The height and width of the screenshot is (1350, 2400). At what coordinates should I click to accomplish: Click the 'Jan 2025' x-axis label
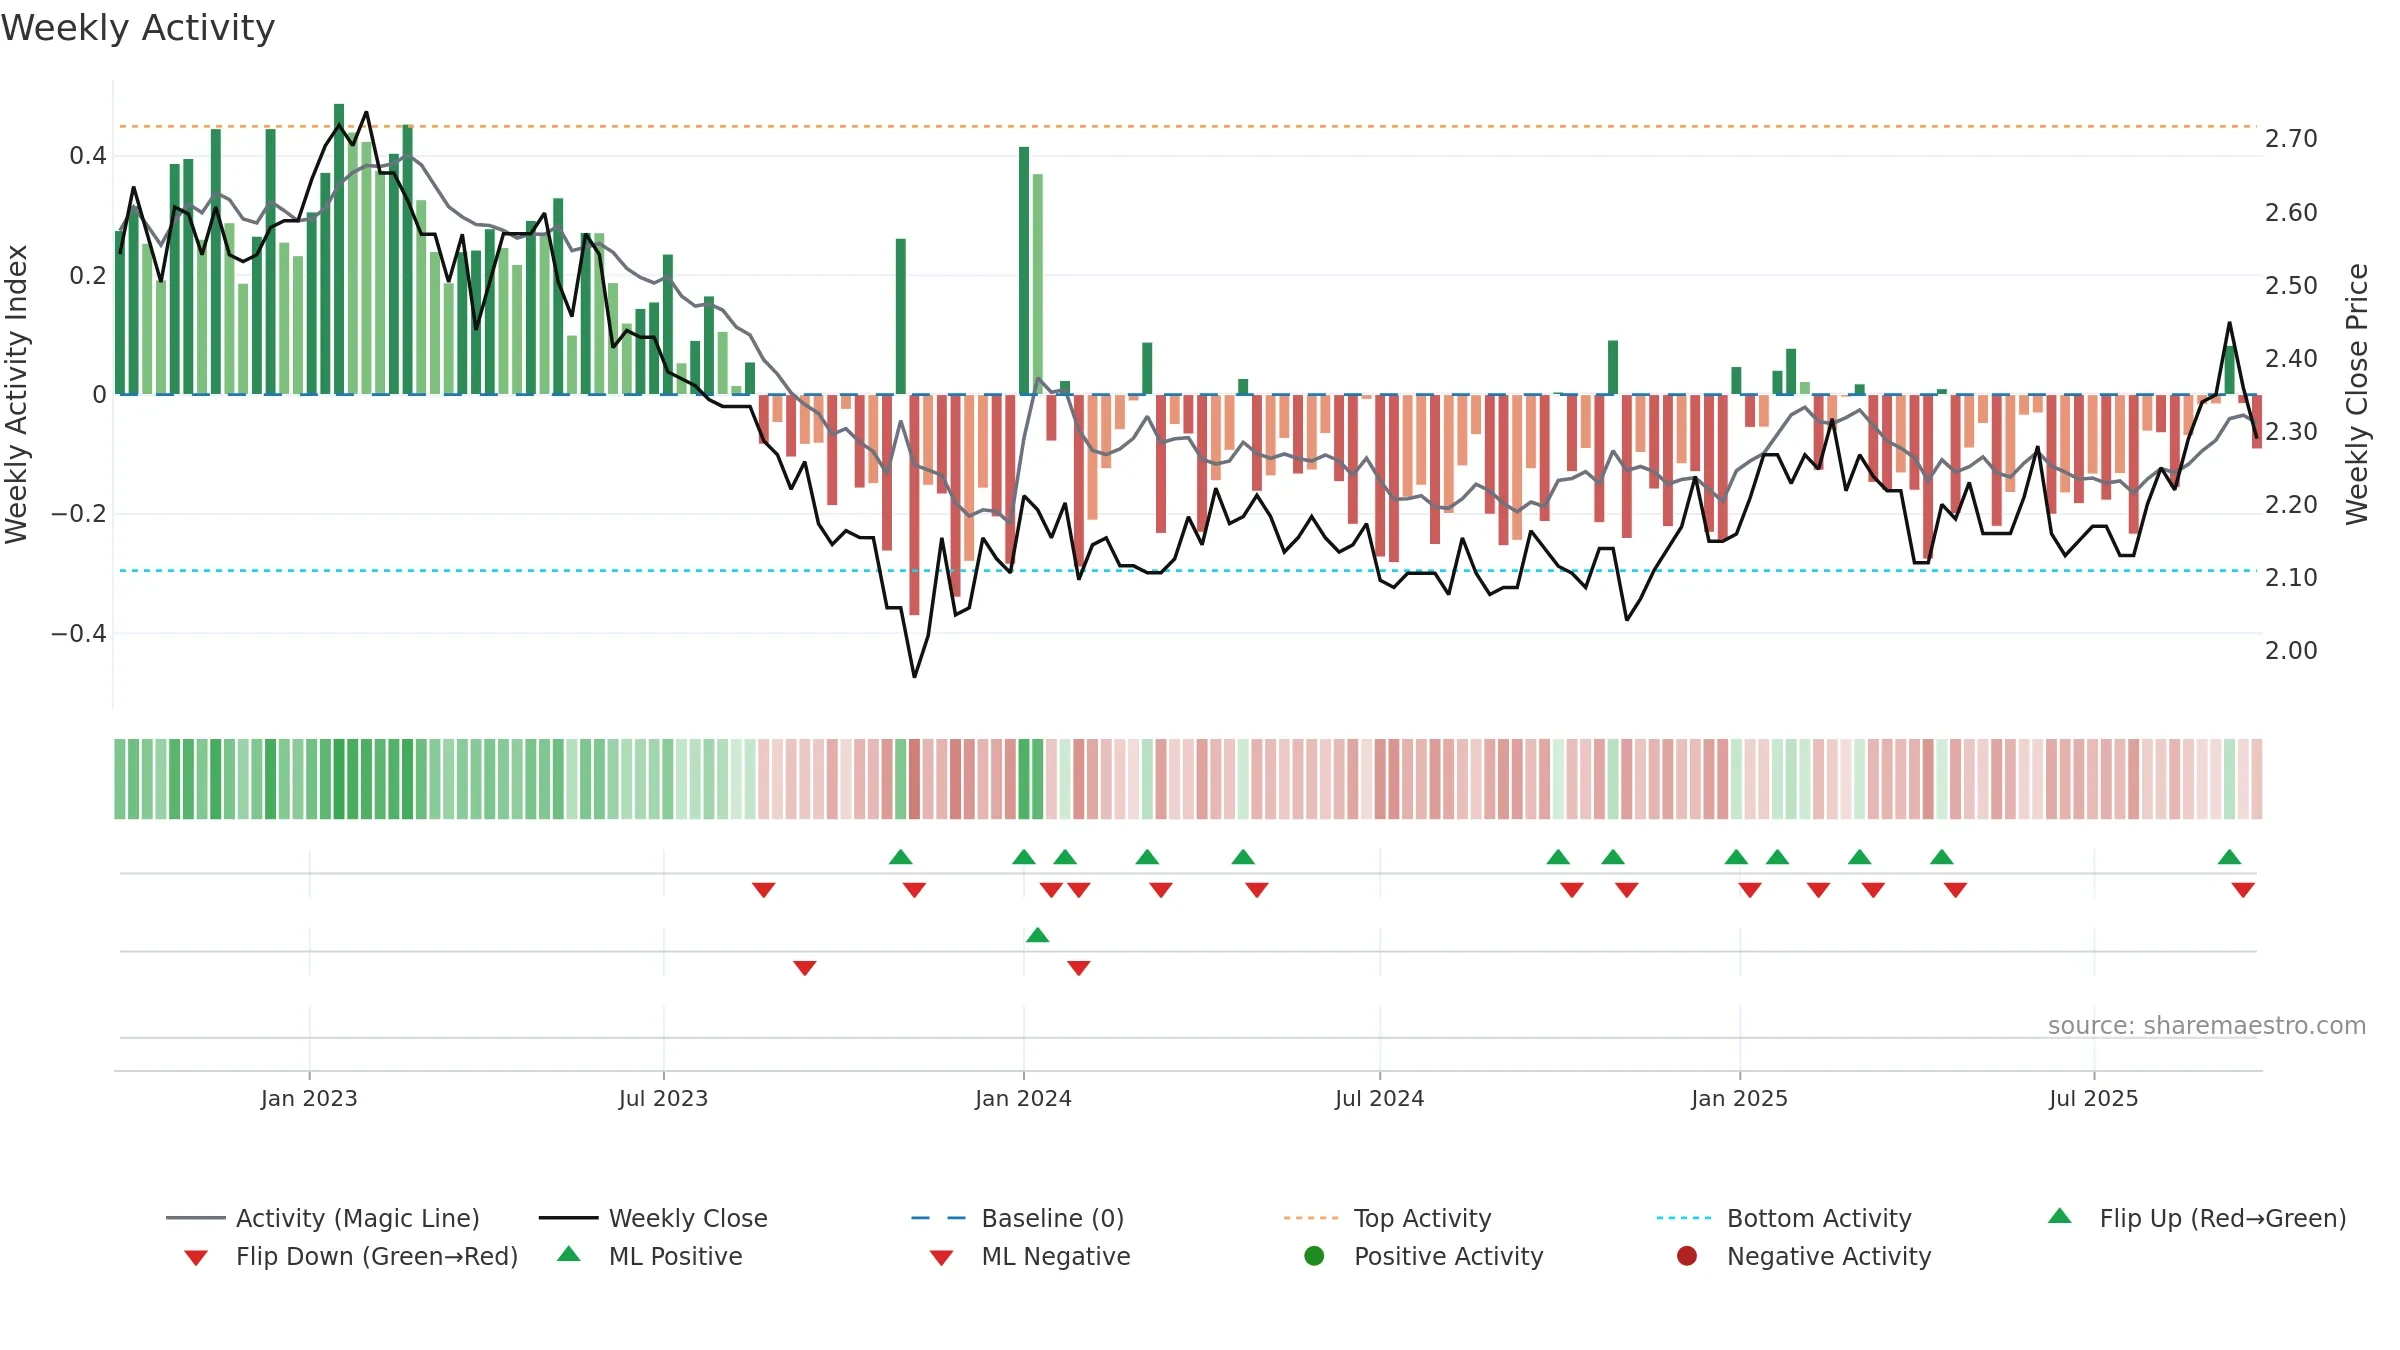point(1739,1098)
